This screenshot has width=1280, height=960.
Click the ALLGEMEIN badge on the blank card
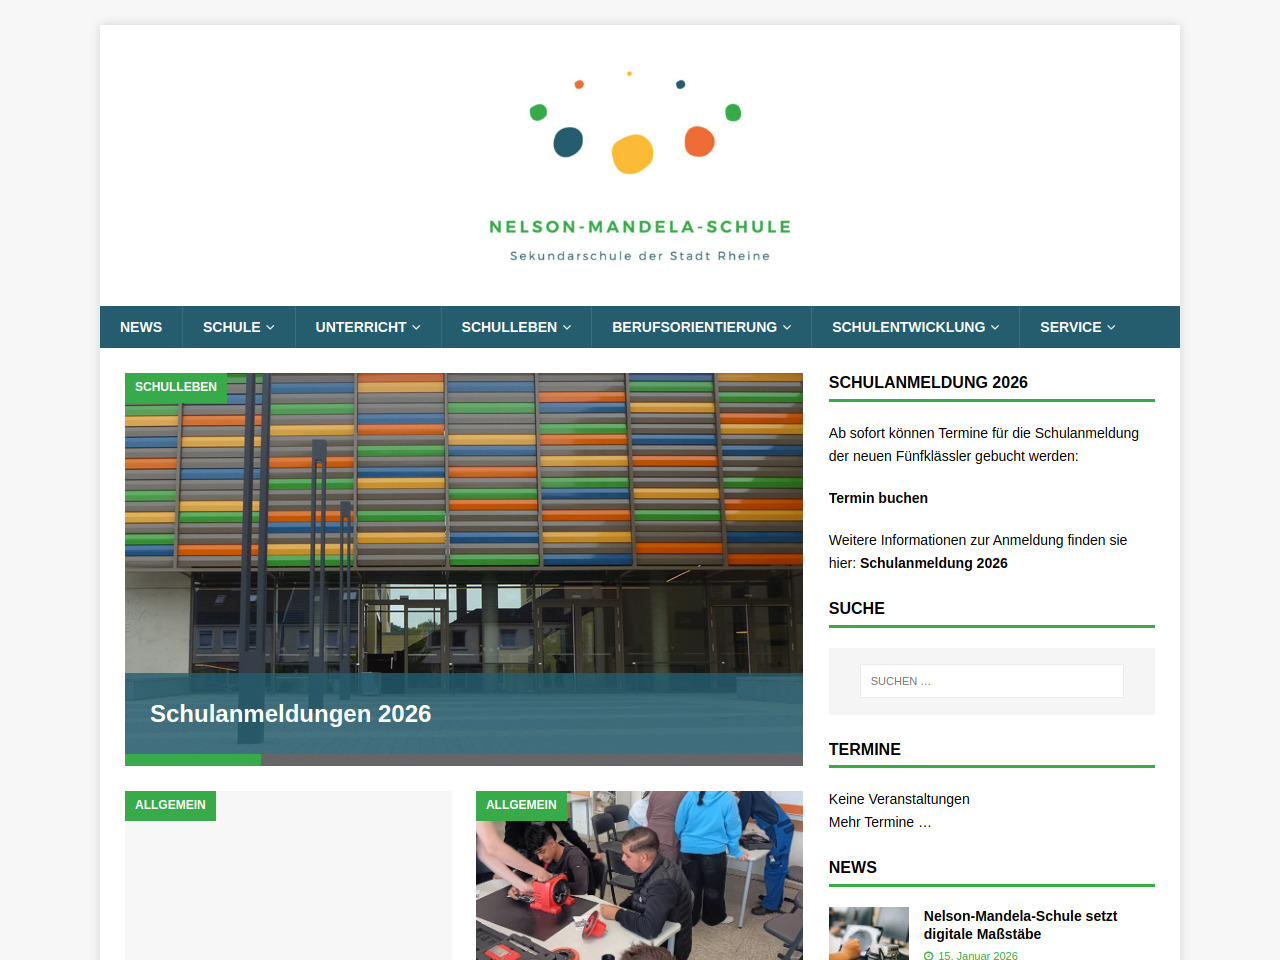(x=170, y=805)
